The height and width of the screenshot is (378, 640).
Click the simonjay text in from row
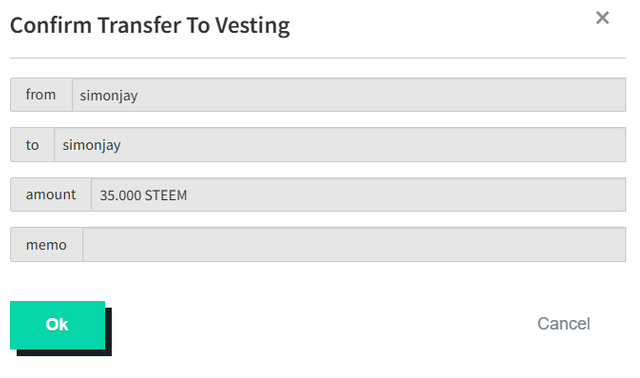pos(109,96)
